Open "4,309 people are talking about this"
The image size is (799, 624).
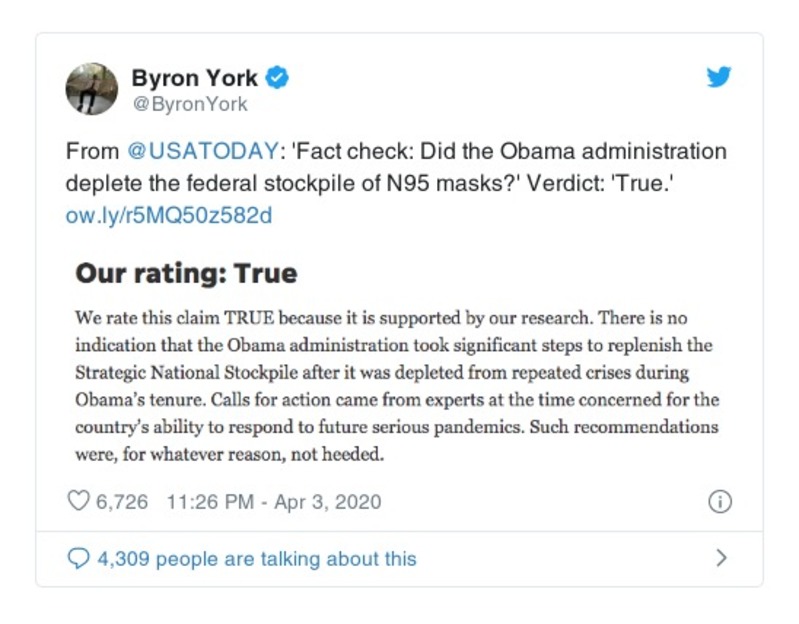pyautogui.click(x=256, y=559)
